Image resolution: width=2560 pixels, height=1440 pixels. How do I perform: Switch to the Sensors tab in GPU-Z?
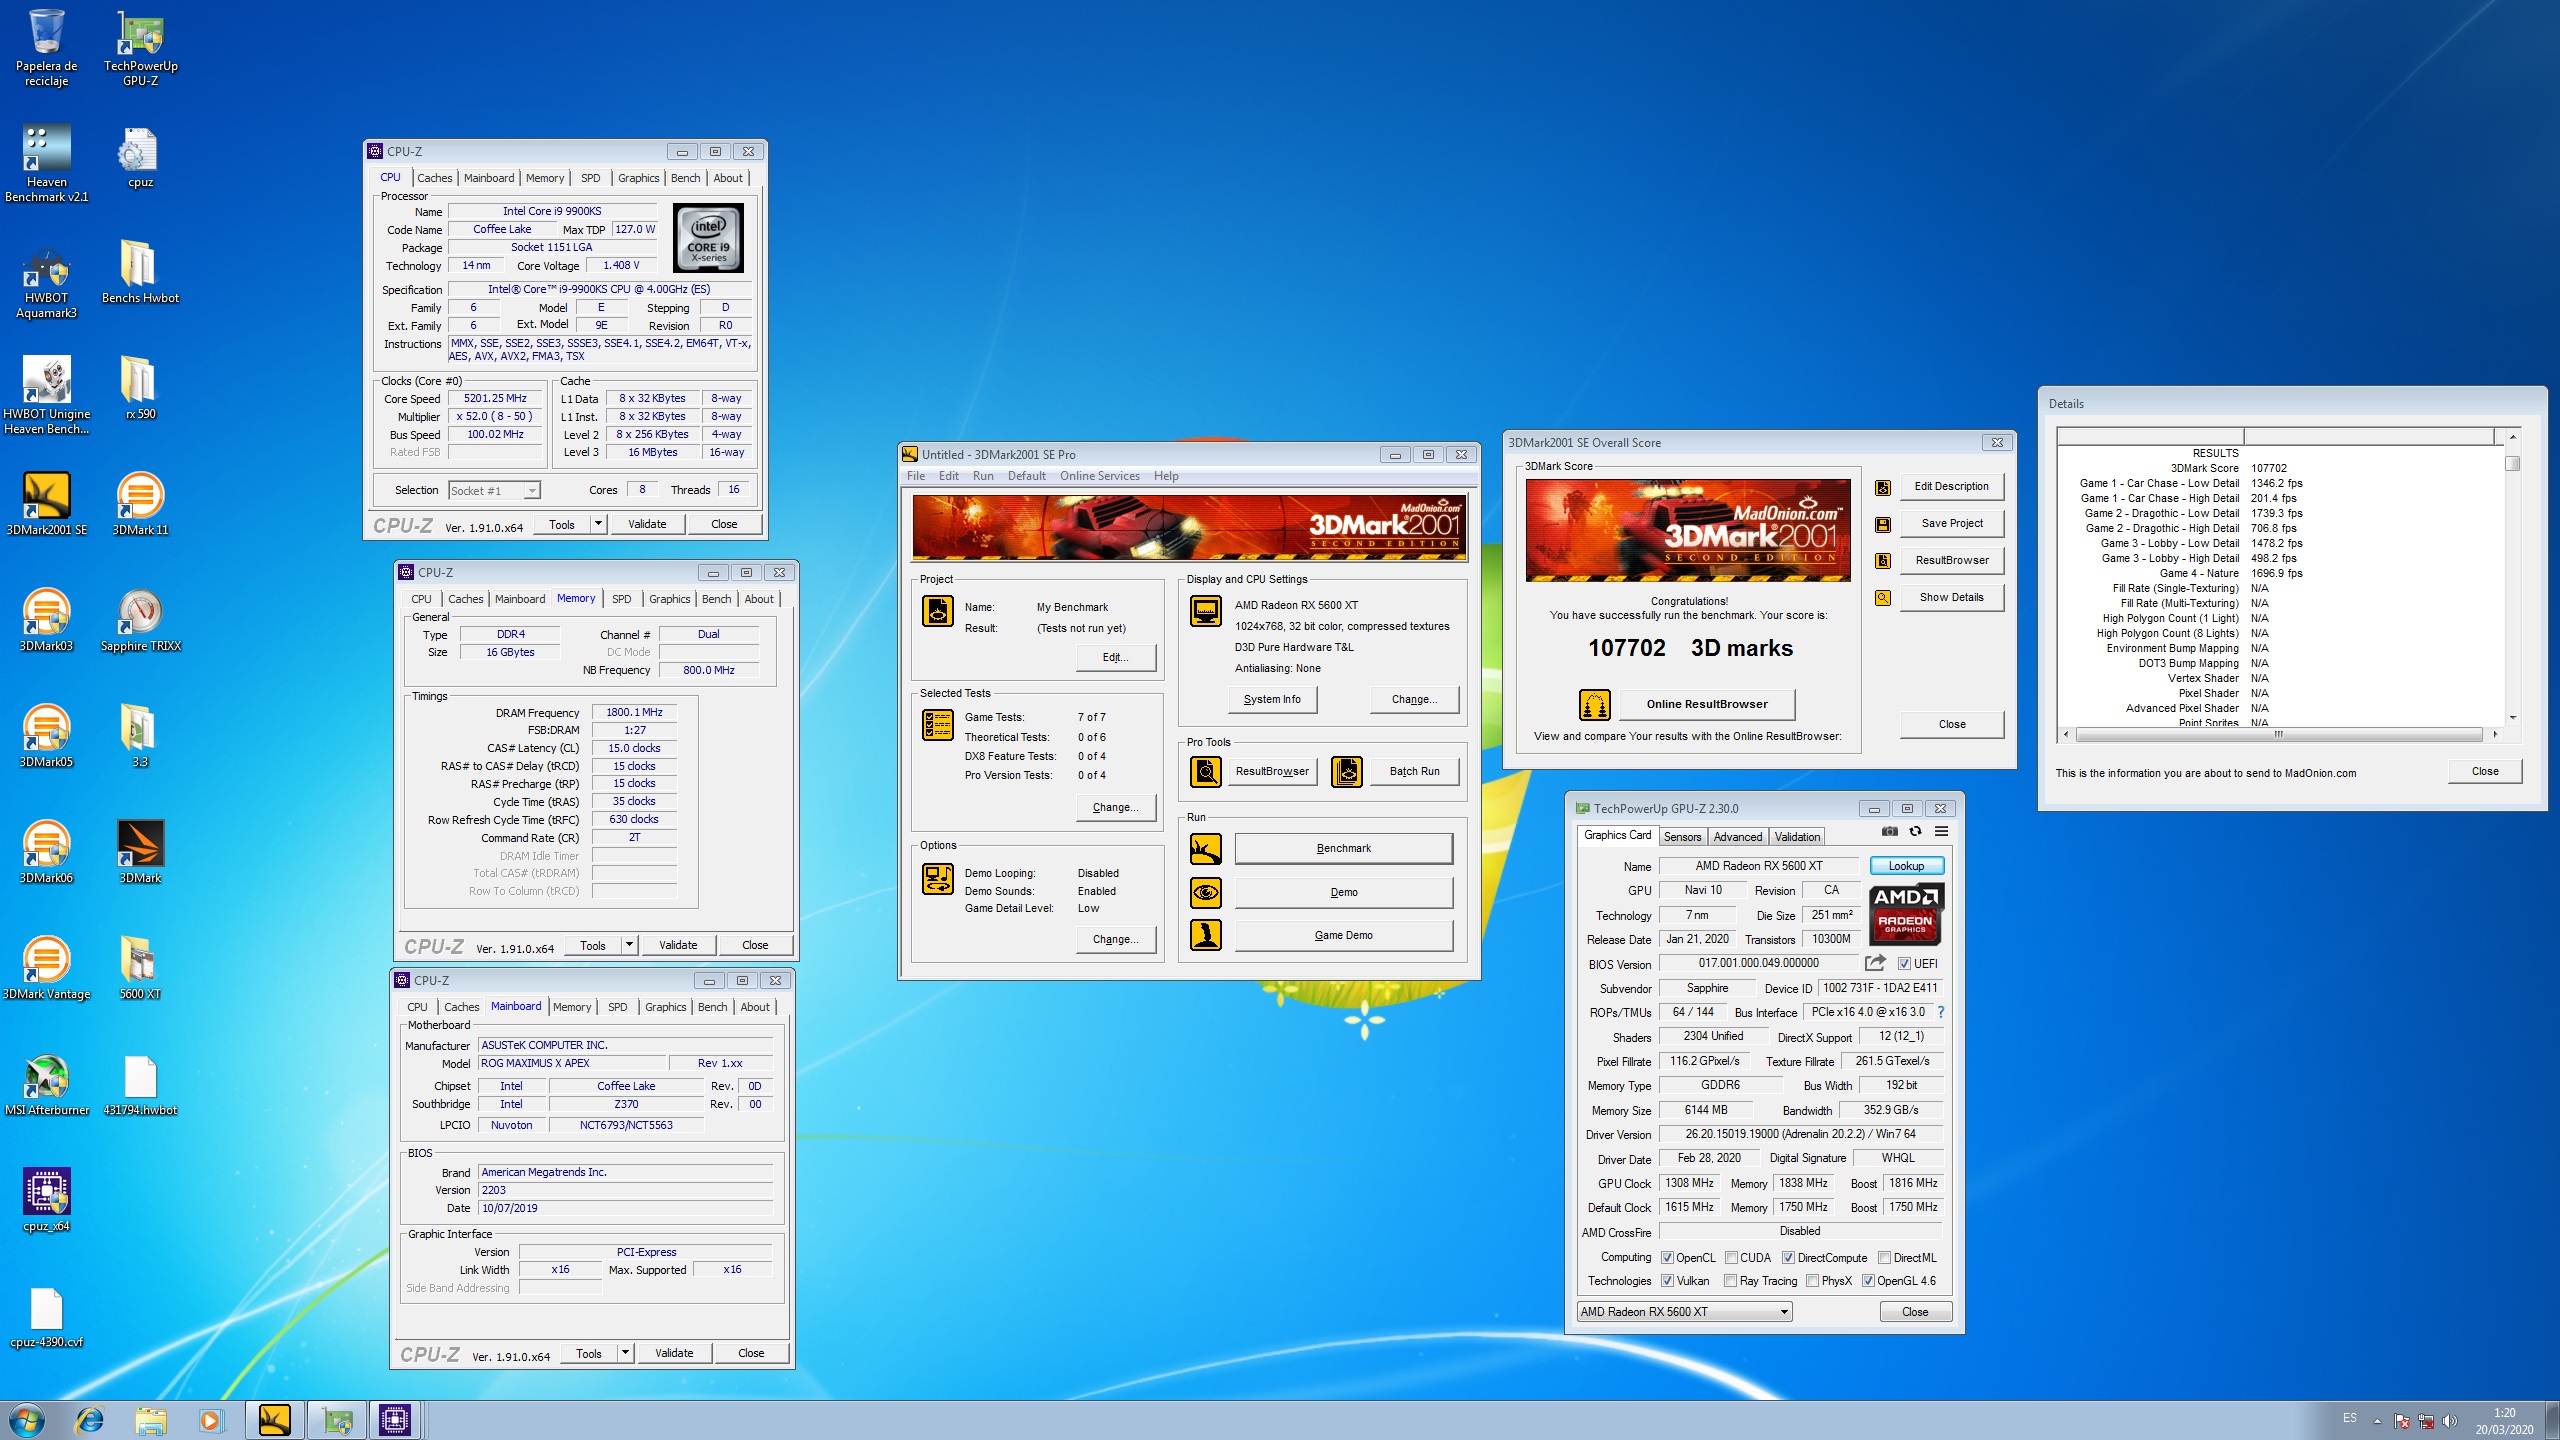click(1682, 837)
